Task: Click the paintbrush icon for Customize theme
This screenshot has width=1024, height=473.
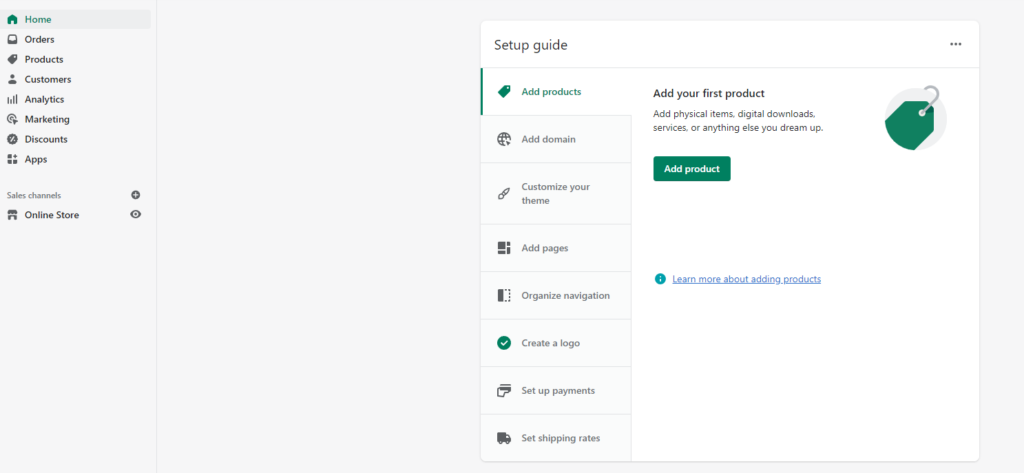Action: point(504,193)
